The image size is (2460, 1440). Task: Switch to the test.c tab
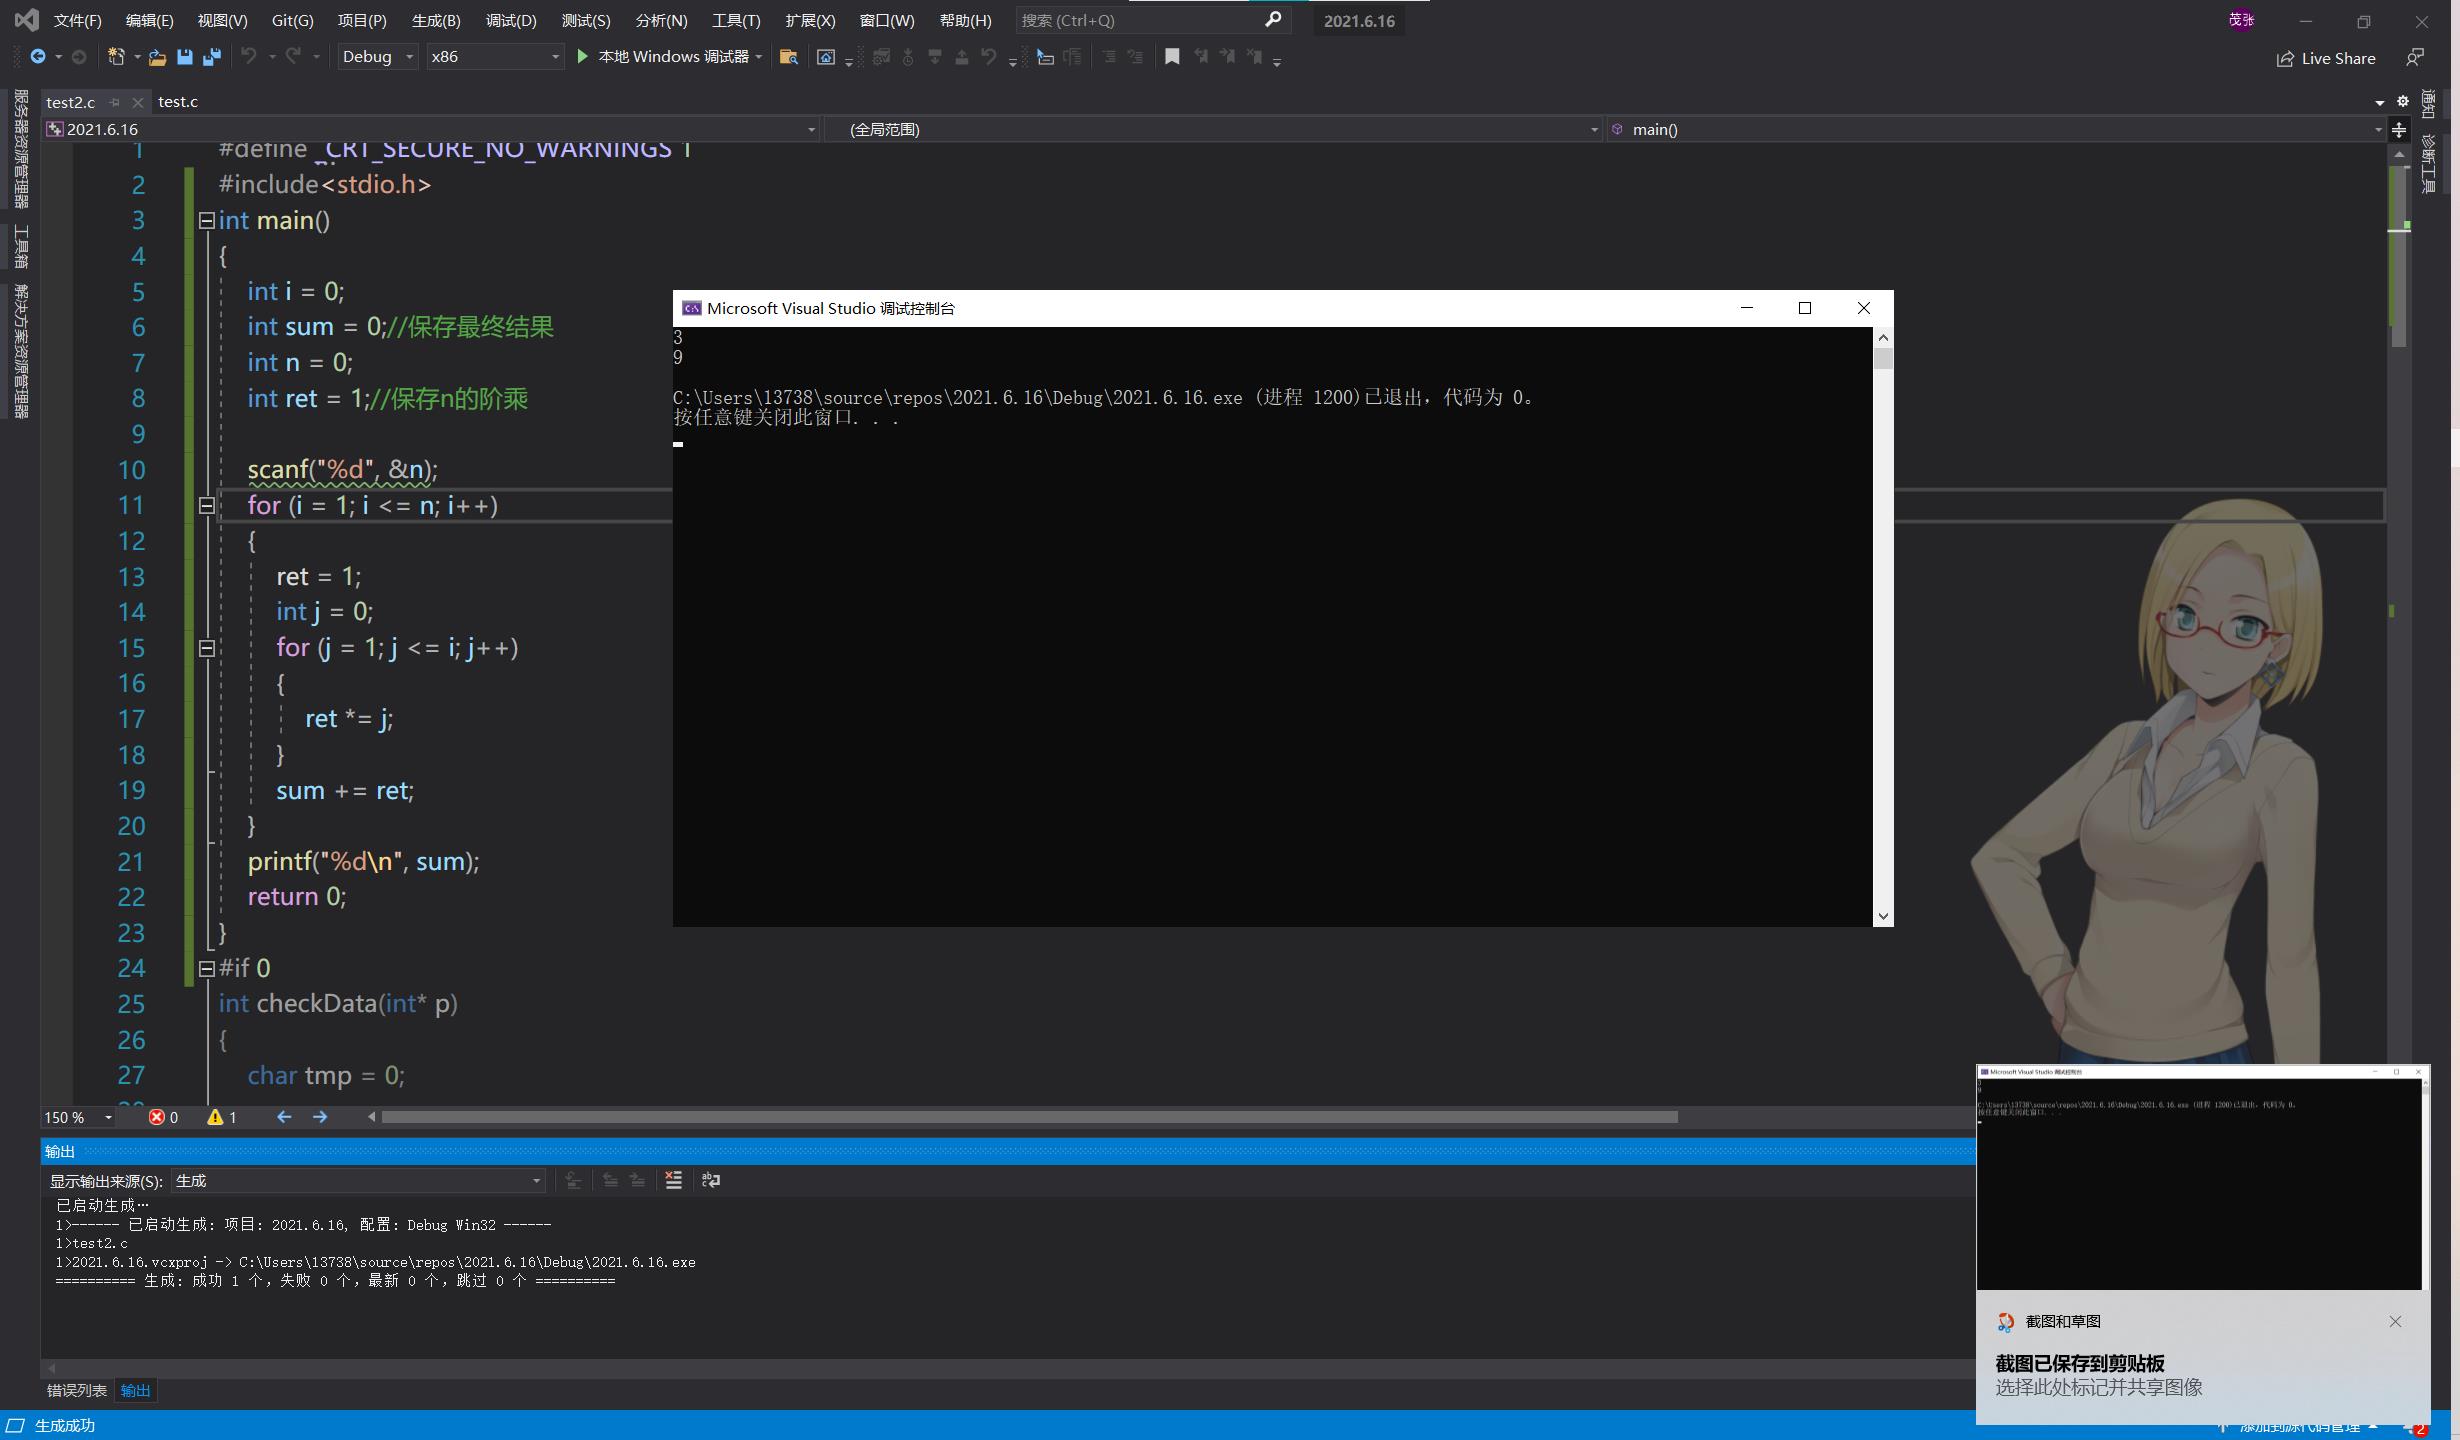click(178, 102)
